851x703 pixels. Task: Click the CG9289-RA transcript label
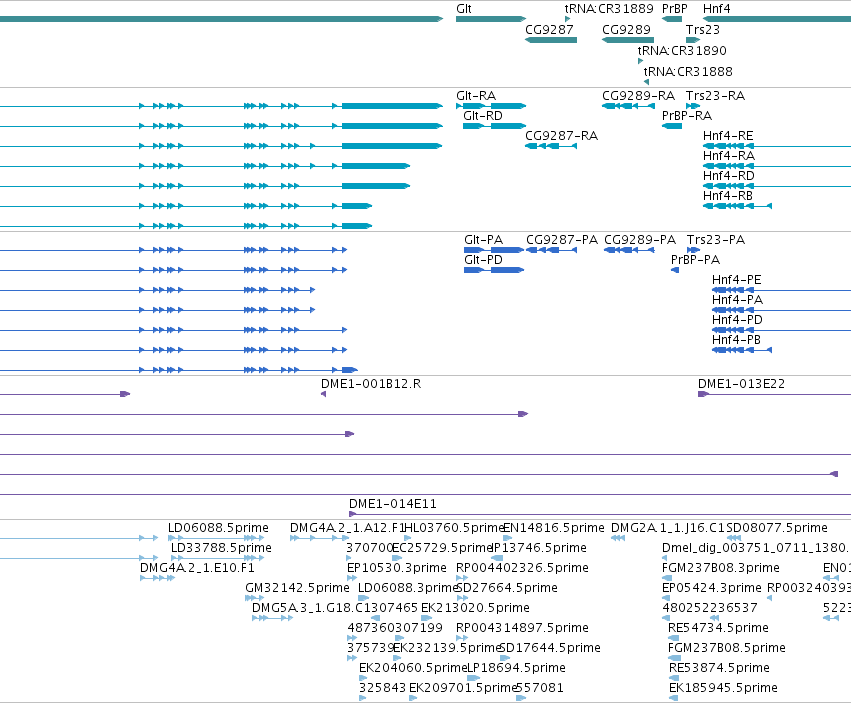(x=638, y=96)
